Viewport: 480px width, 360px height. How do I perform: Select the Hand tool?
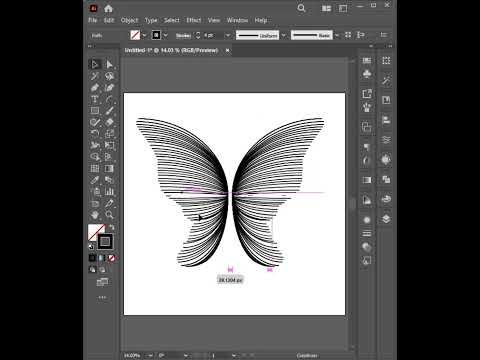tap(95, 214)
